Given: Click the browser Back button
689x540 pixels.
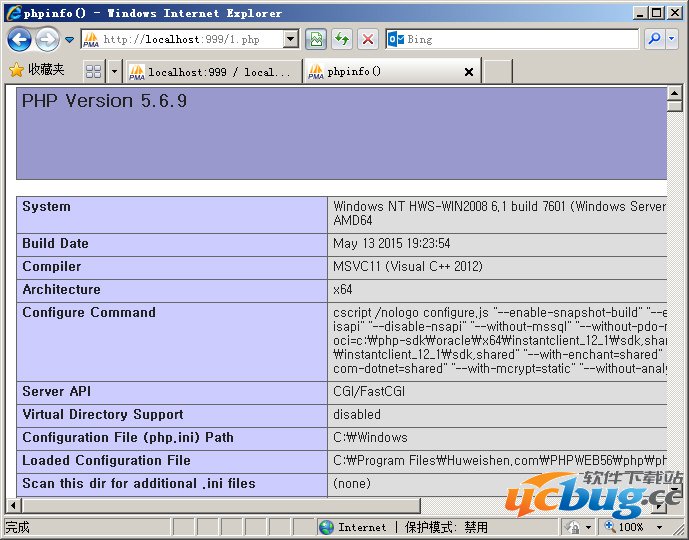Looking at the screenshot, I should coord(19,39).
